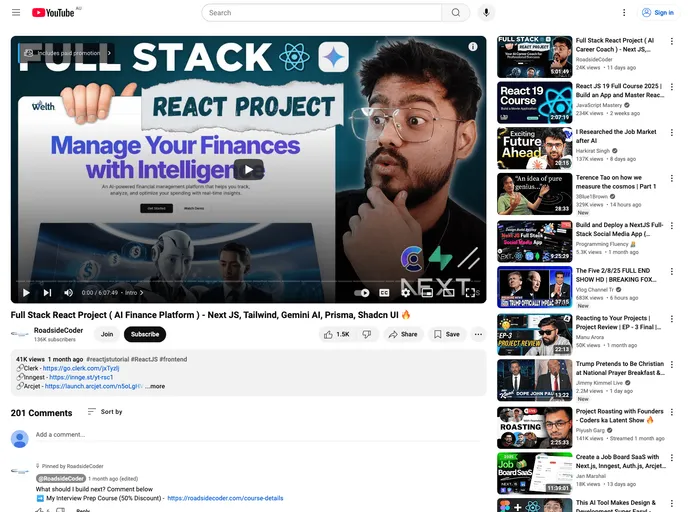Open options menu for Job Market video
Viewport: 688px width, 512px height.
(671, 132)
